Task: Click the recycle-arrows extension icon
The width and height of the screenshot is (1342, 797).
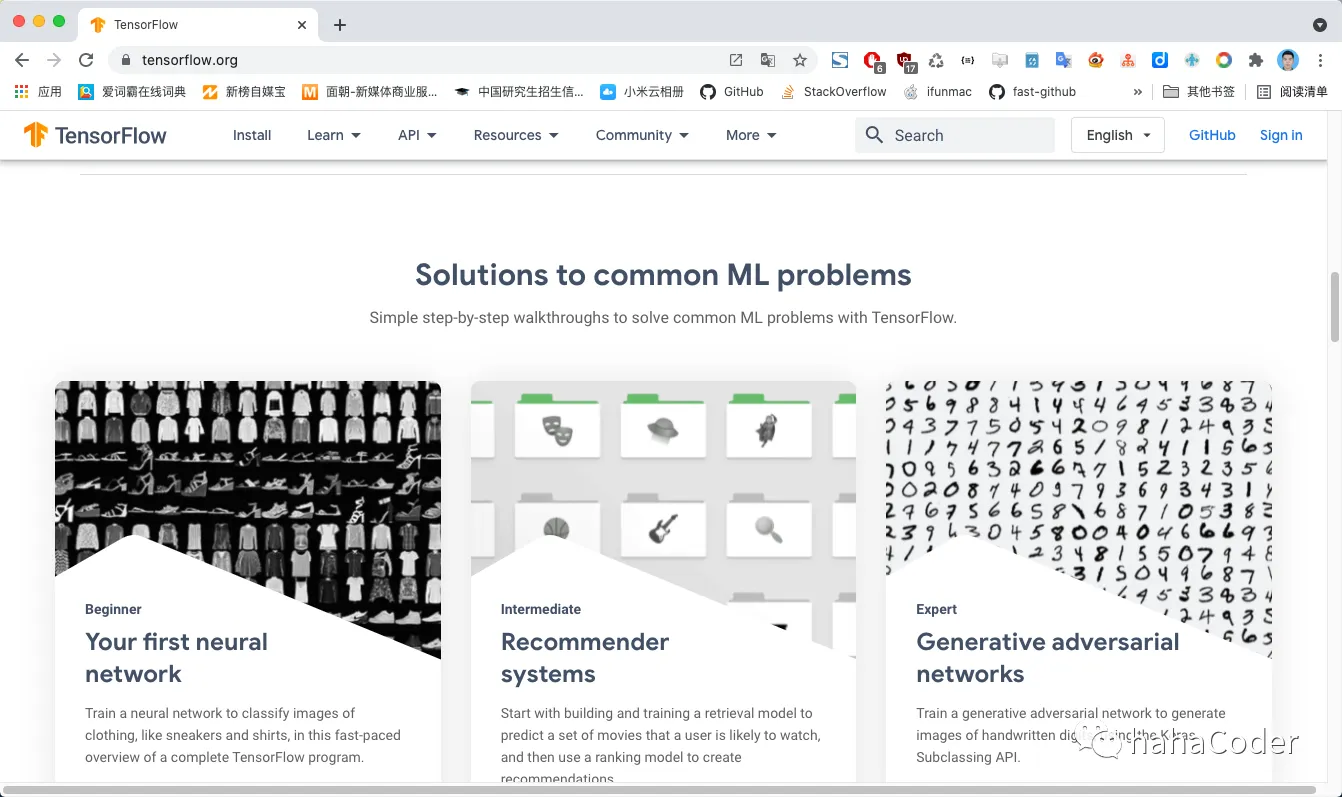Action: [x=936, y=60]
